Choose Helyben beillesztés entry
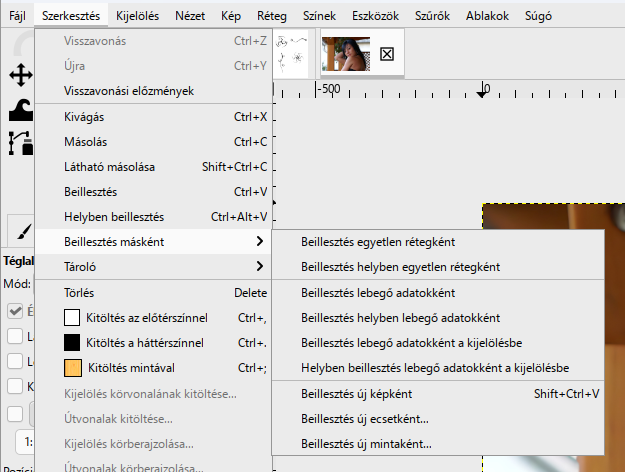The width and height of the screenshot is (625, 472). point(153,217)
